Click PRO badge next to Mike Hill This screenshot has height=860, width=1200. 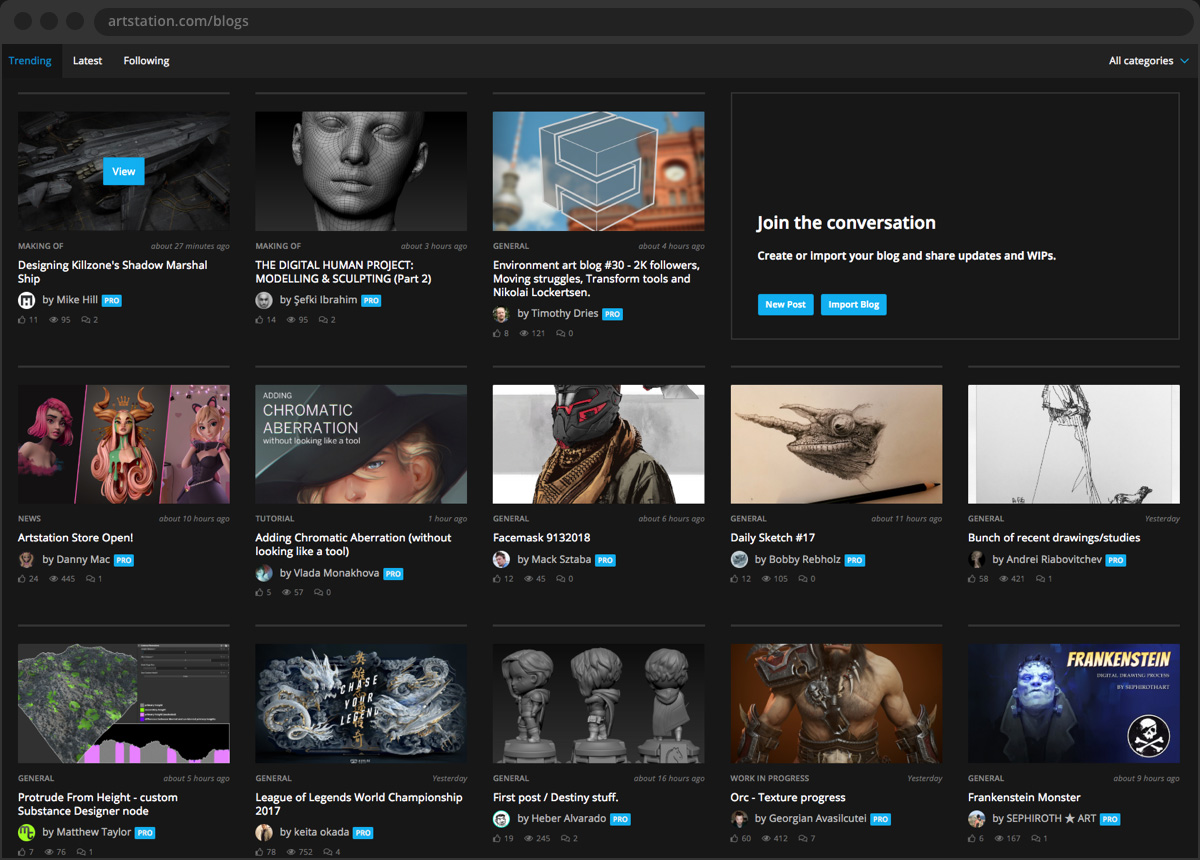coord(111,300)
